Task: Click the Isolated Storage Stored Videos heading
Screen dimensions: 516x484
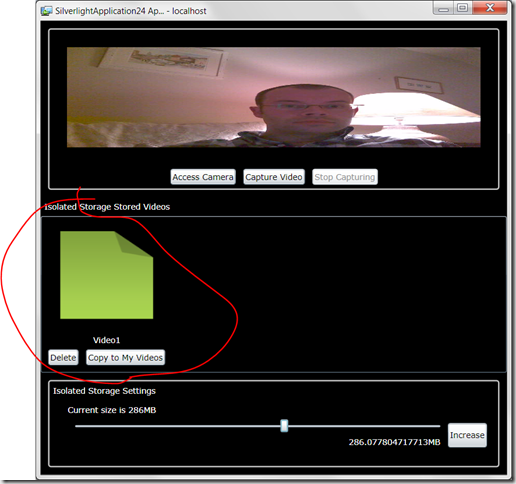Action: point(107,207)
